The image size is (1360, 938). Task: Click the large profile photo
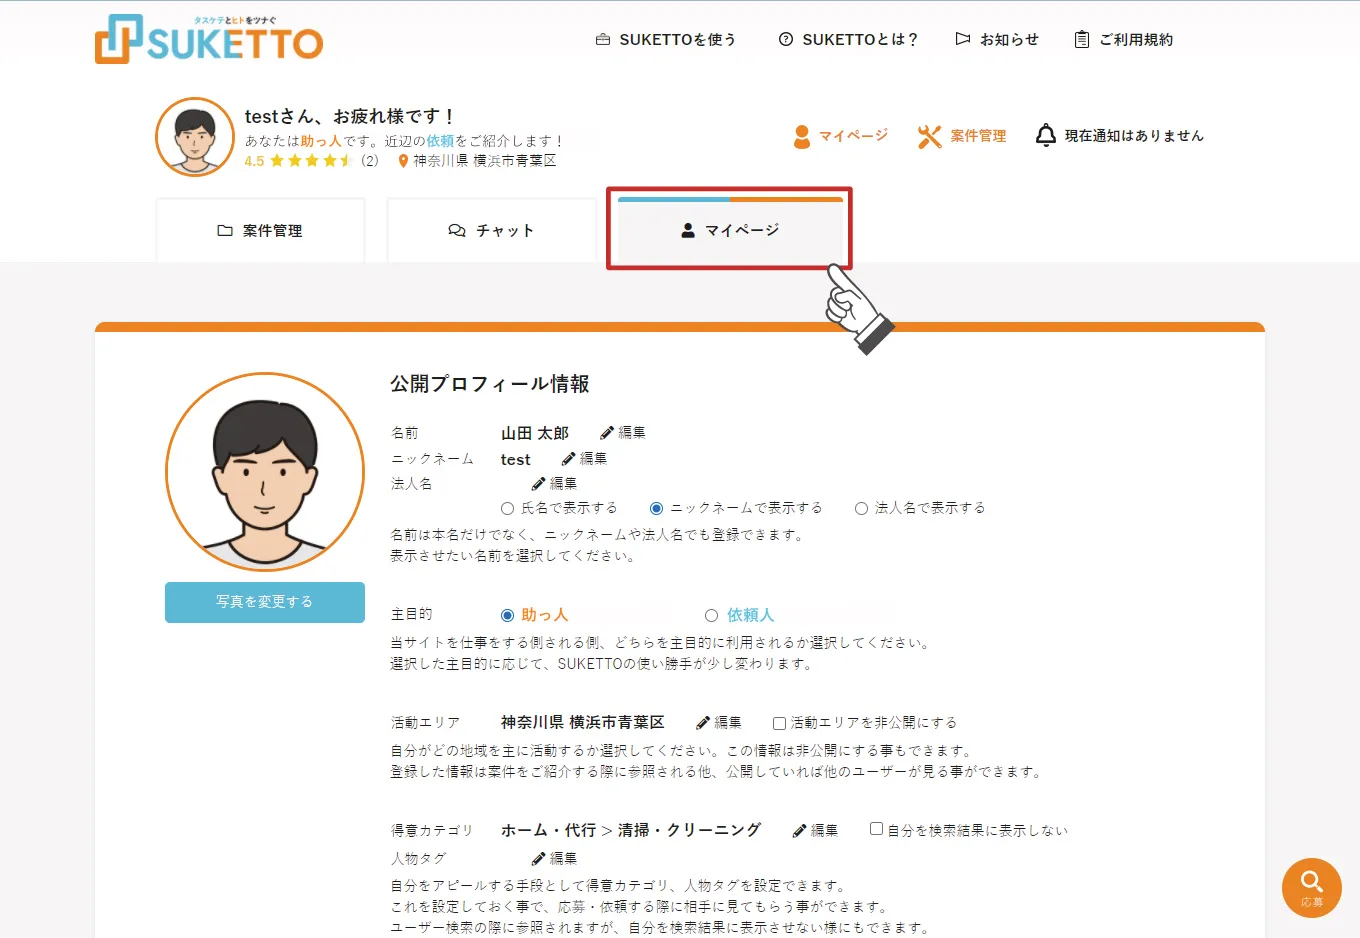265,472
